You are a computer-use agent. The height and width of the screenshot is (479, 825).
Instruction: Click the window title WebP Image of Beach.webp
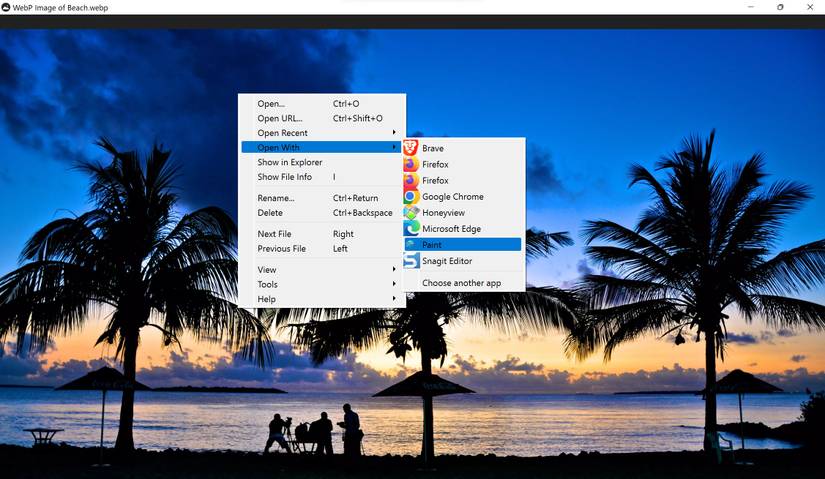60,8
